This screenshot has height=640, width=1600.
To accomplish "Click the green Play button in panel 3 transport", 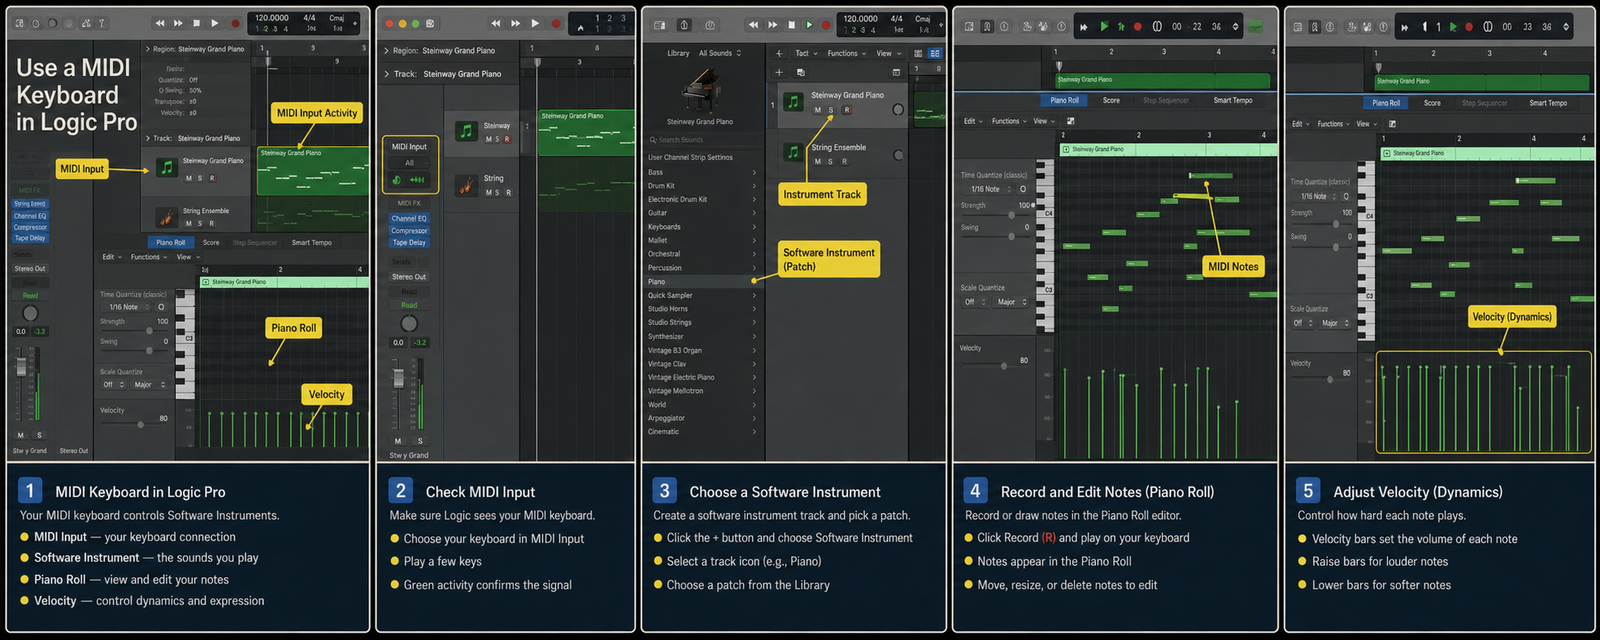I will (810, 24).
